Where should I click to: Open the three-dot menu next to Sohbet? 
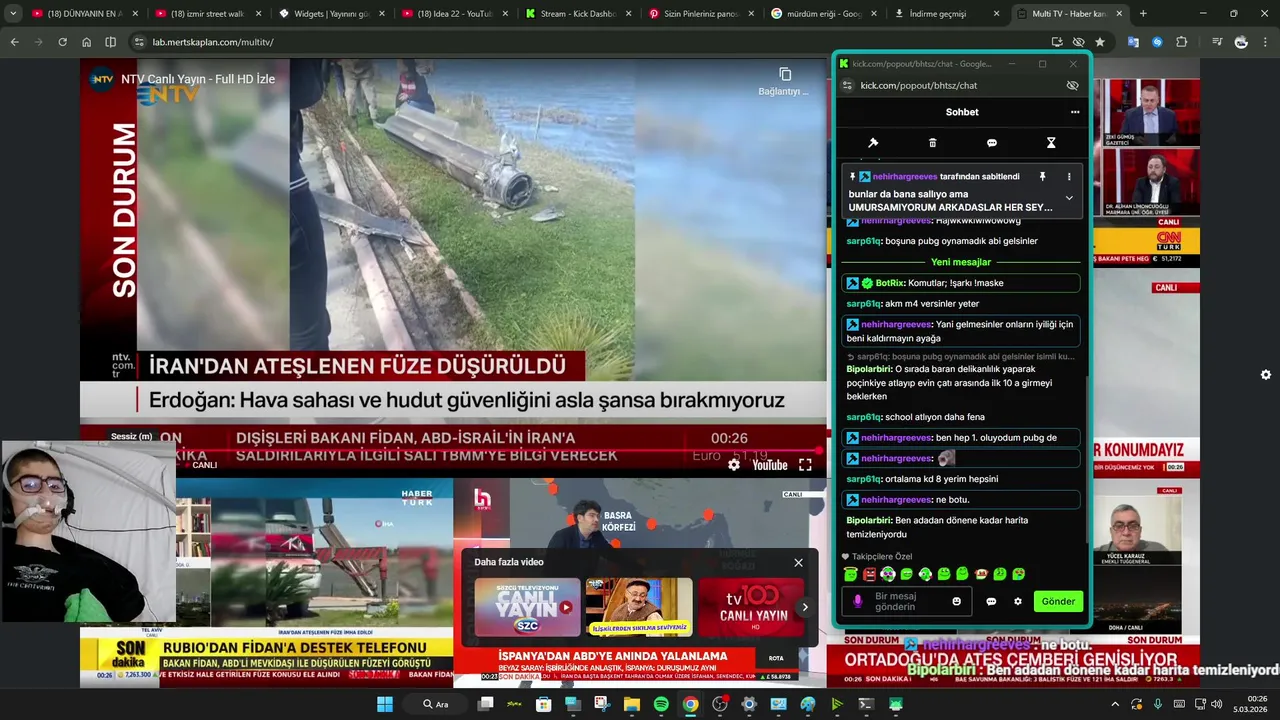(x=1075, y=112)
